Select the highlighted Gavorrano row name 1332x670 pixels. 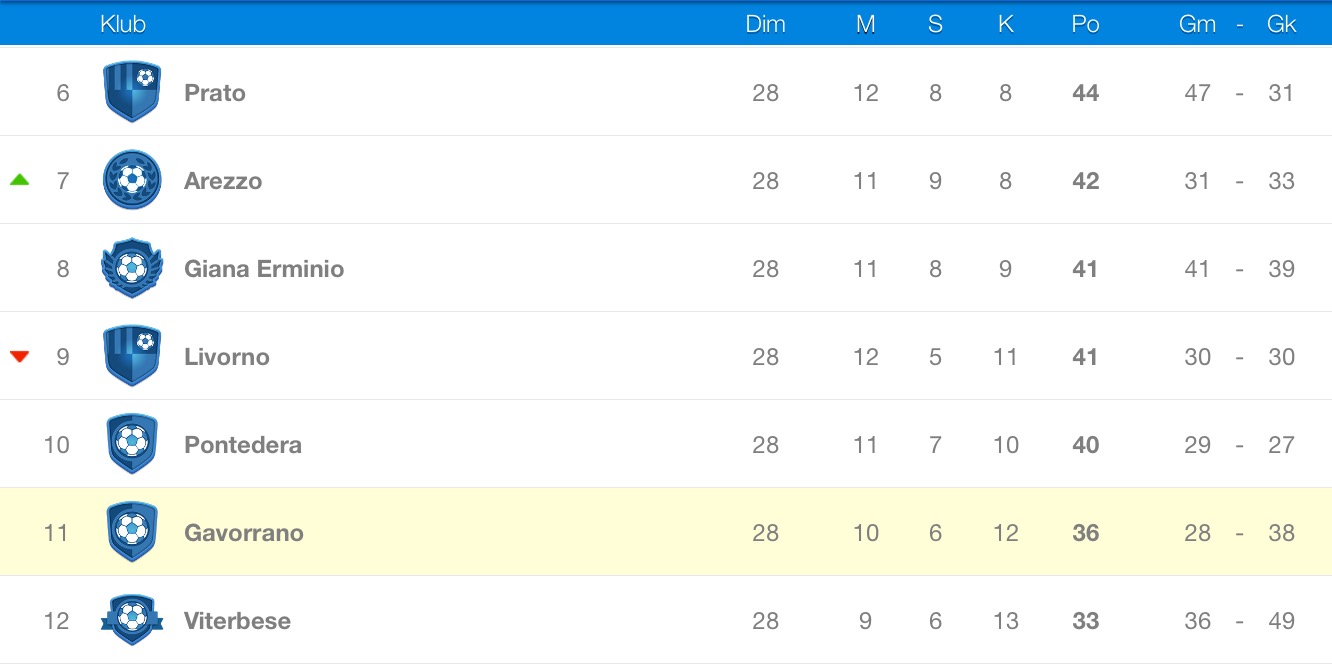(x=244, y=533)
